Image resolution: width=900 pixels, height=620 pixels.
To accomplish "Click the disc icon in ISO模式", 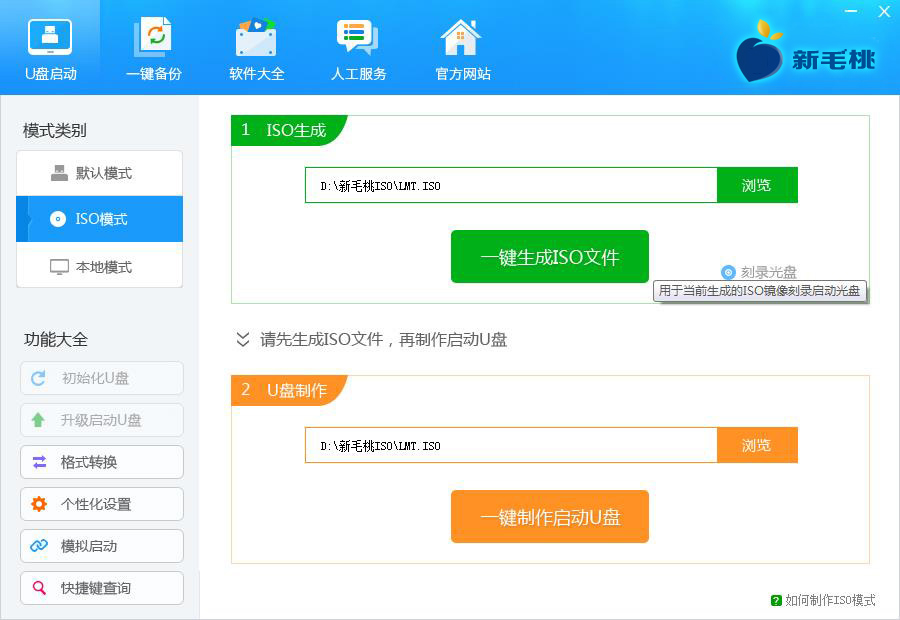I will pos(58,219).
